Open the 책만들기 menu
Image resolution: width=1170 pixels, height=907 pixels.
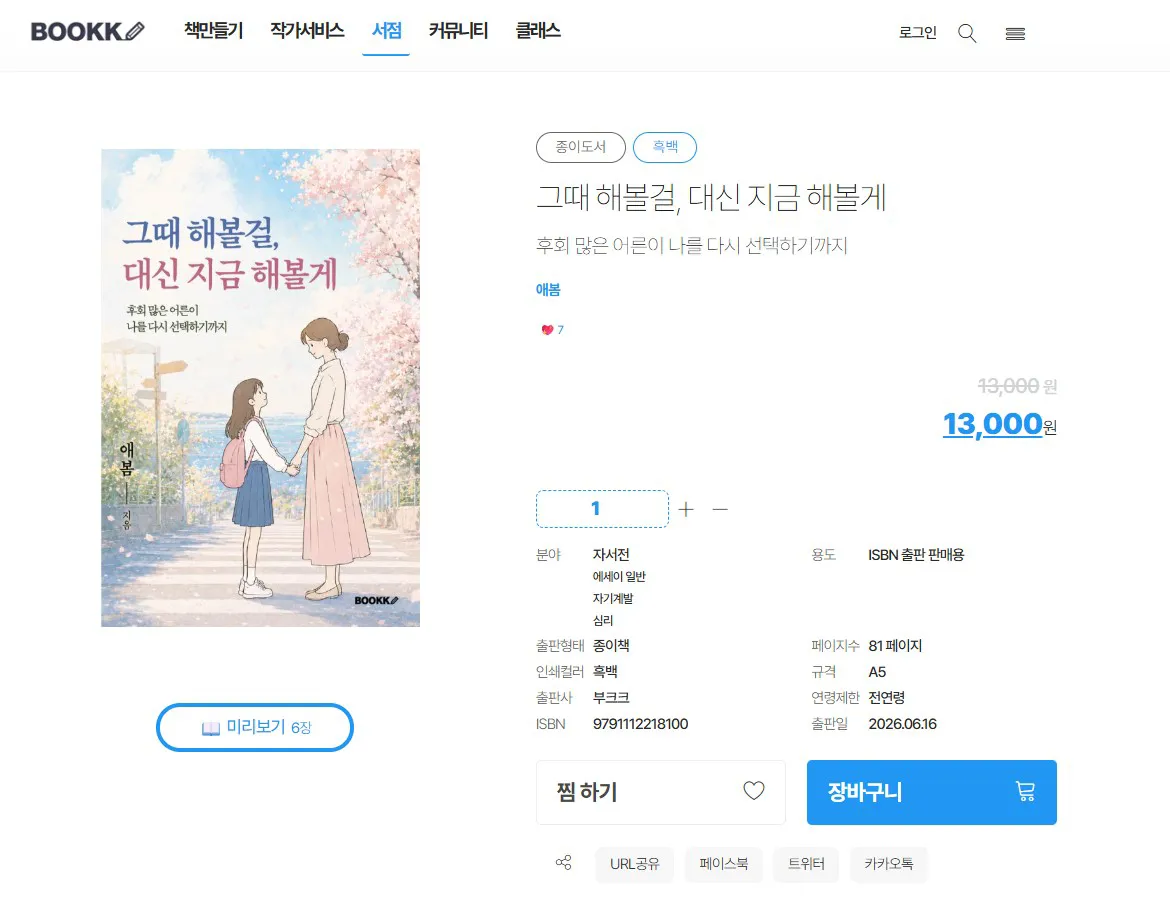tap(213, 31)
